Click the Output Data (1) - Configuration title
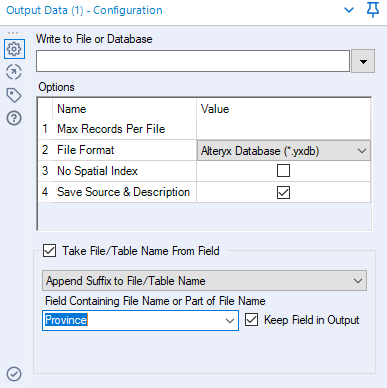387x388 pixels. (84, 10)
